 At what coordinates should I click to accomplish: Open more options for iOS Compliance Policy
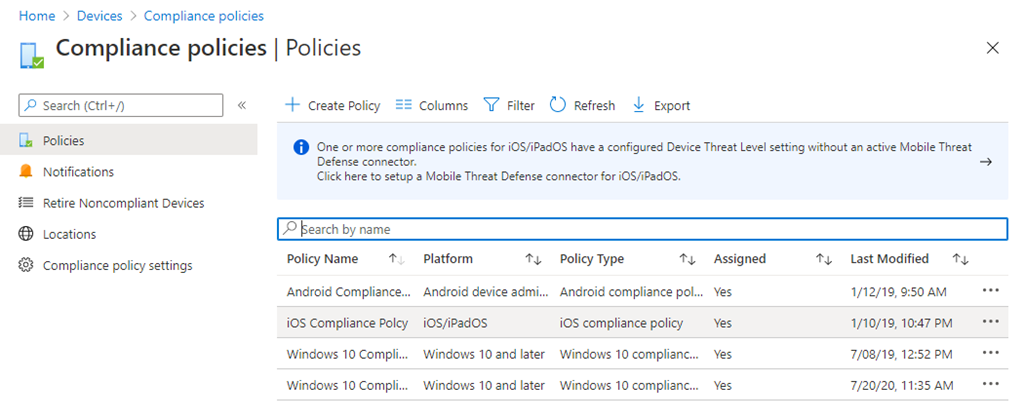pyautogui.click(x=991, y=322)
